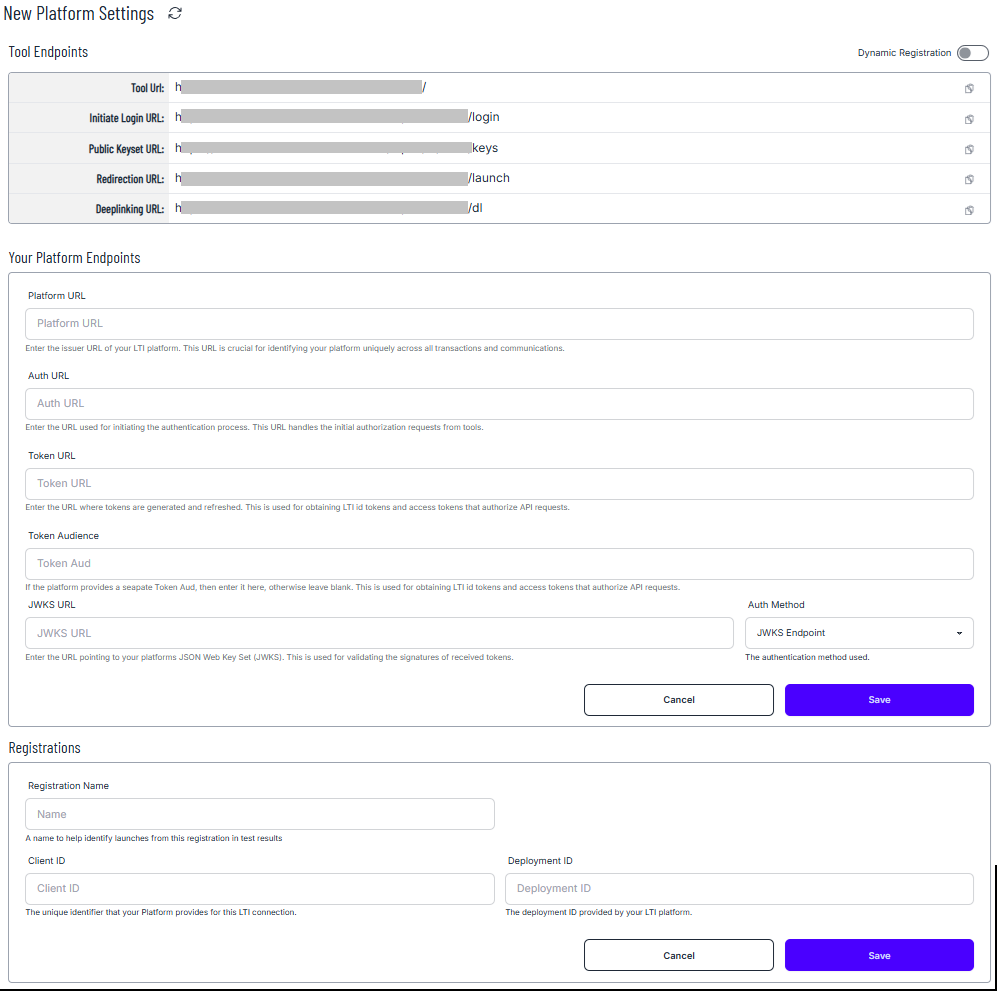Image resolution: width=997 pixels, height=991 pixels.
Task: Copy the Initiate Login URL
Action: (x=968, y=118)
